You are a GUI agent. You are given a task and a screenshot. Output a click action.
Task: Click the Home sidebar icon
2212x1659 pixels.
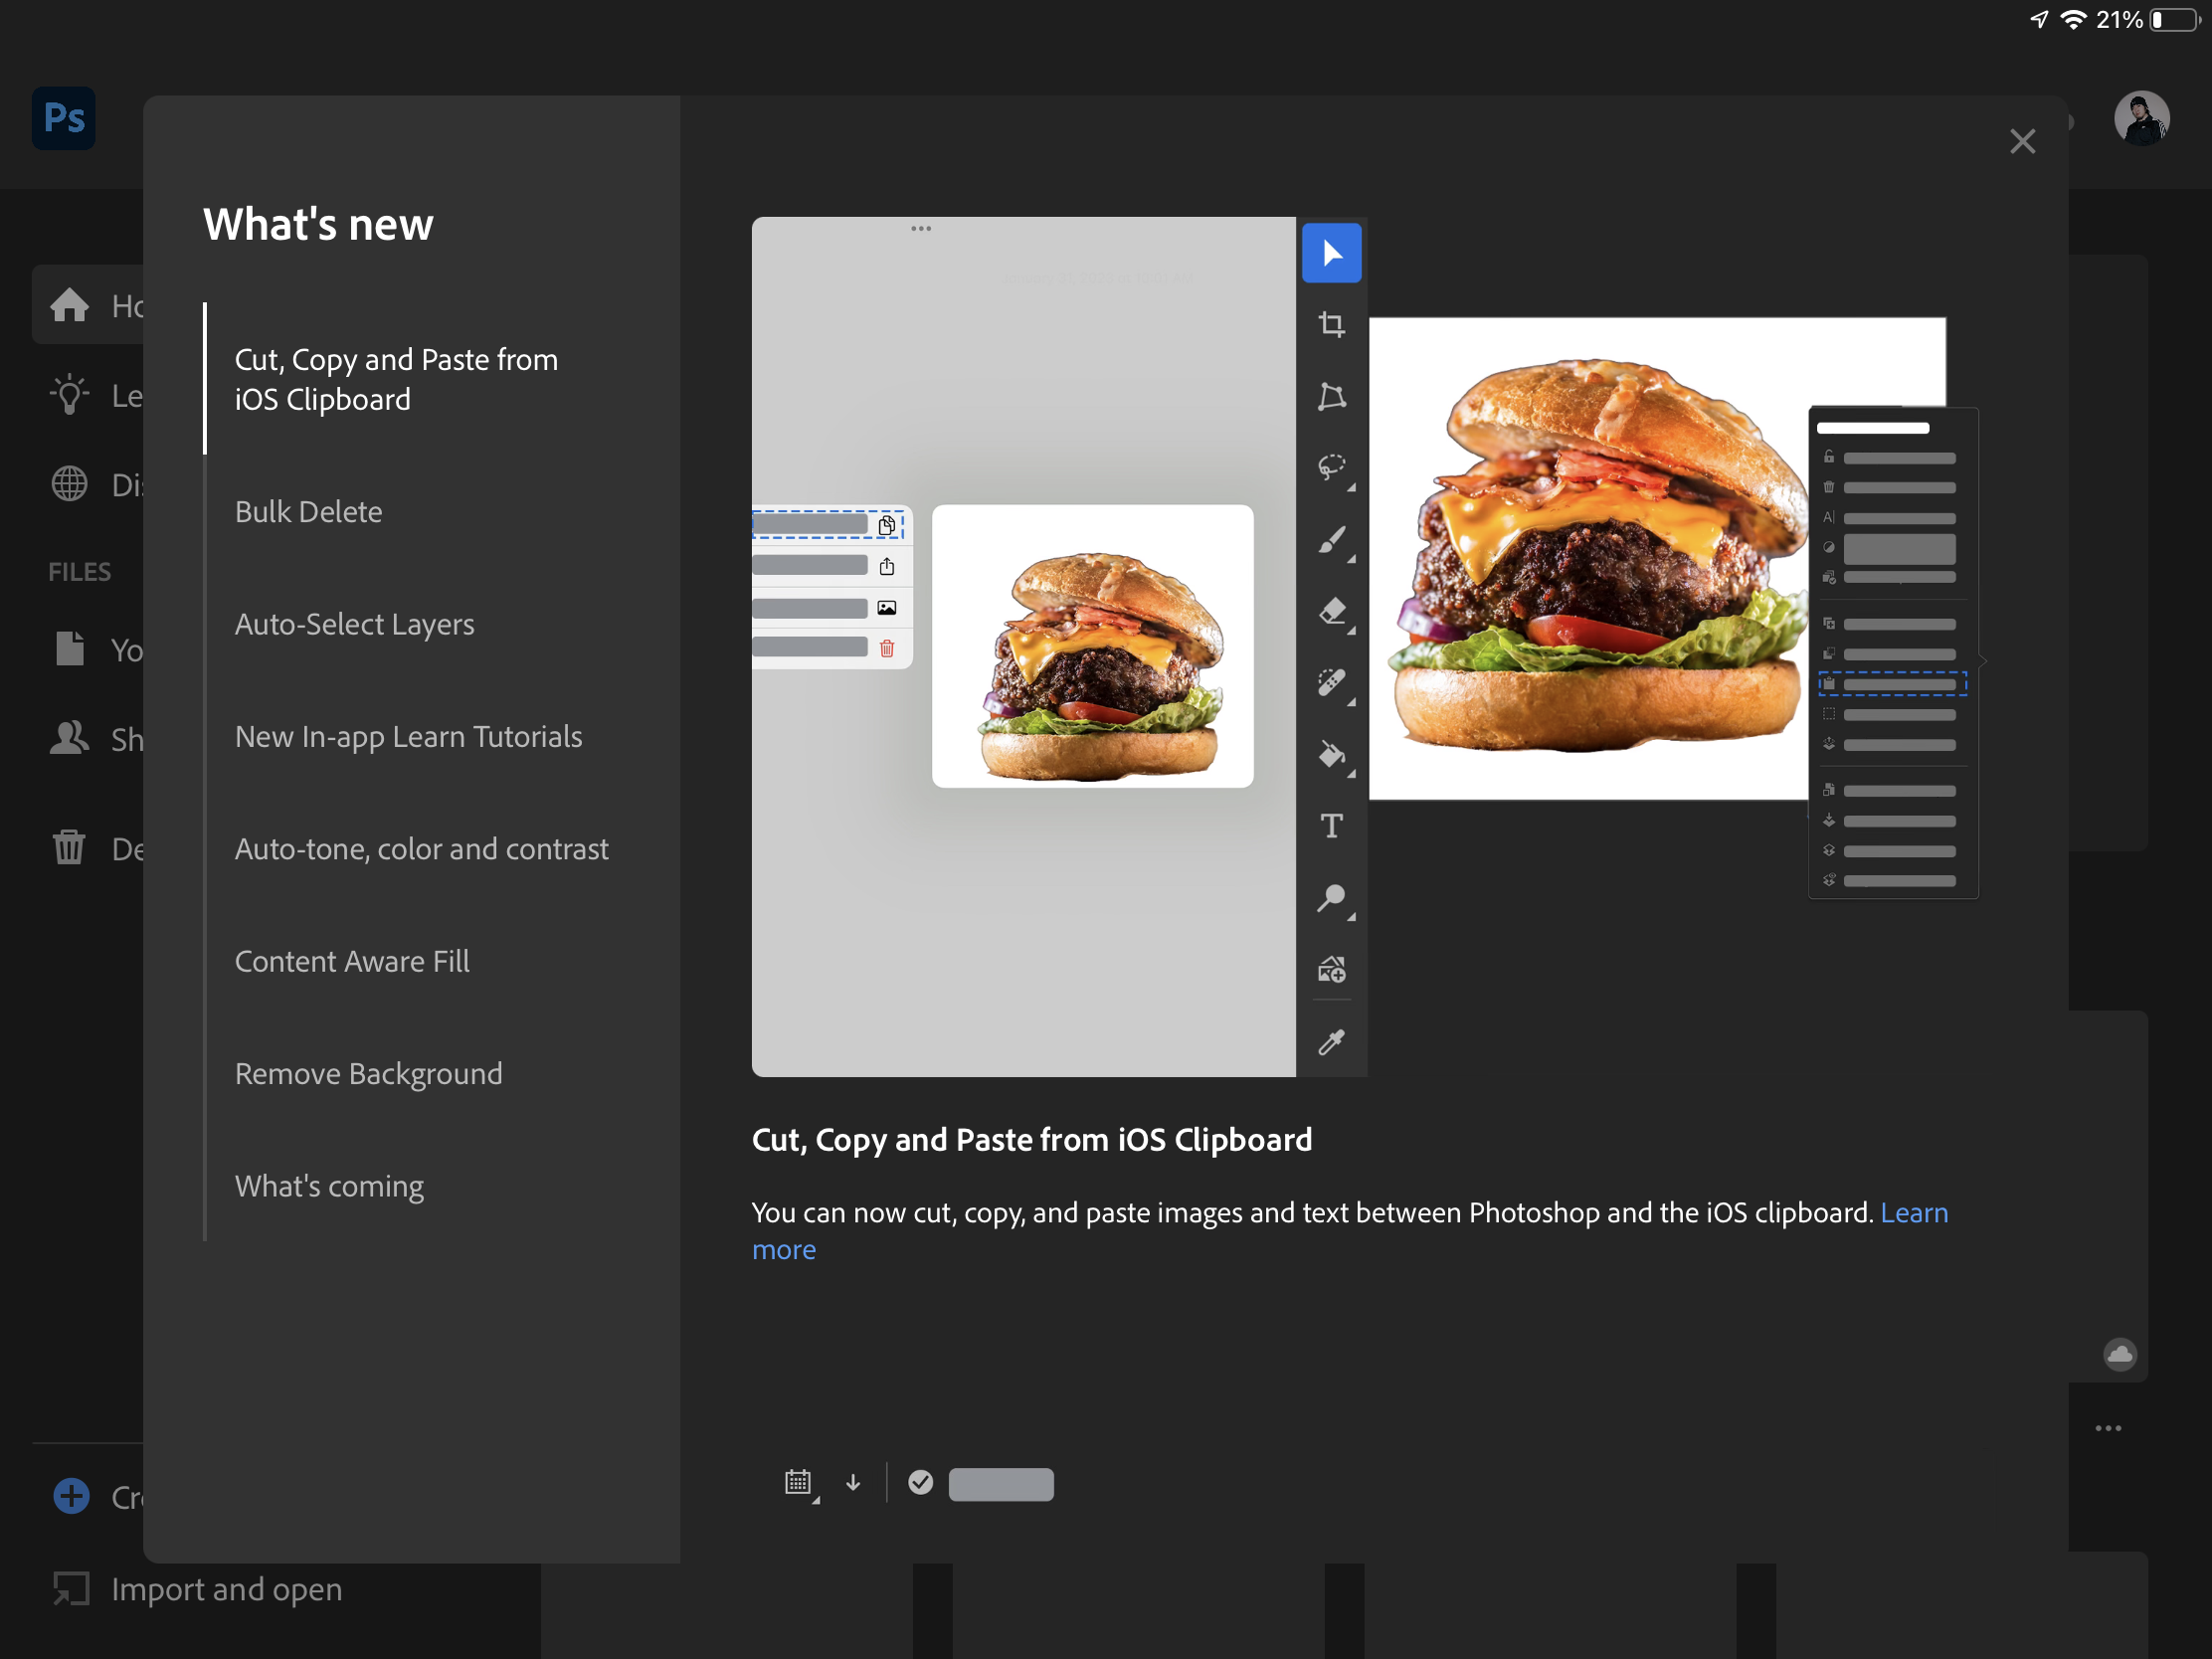point(70,305)
